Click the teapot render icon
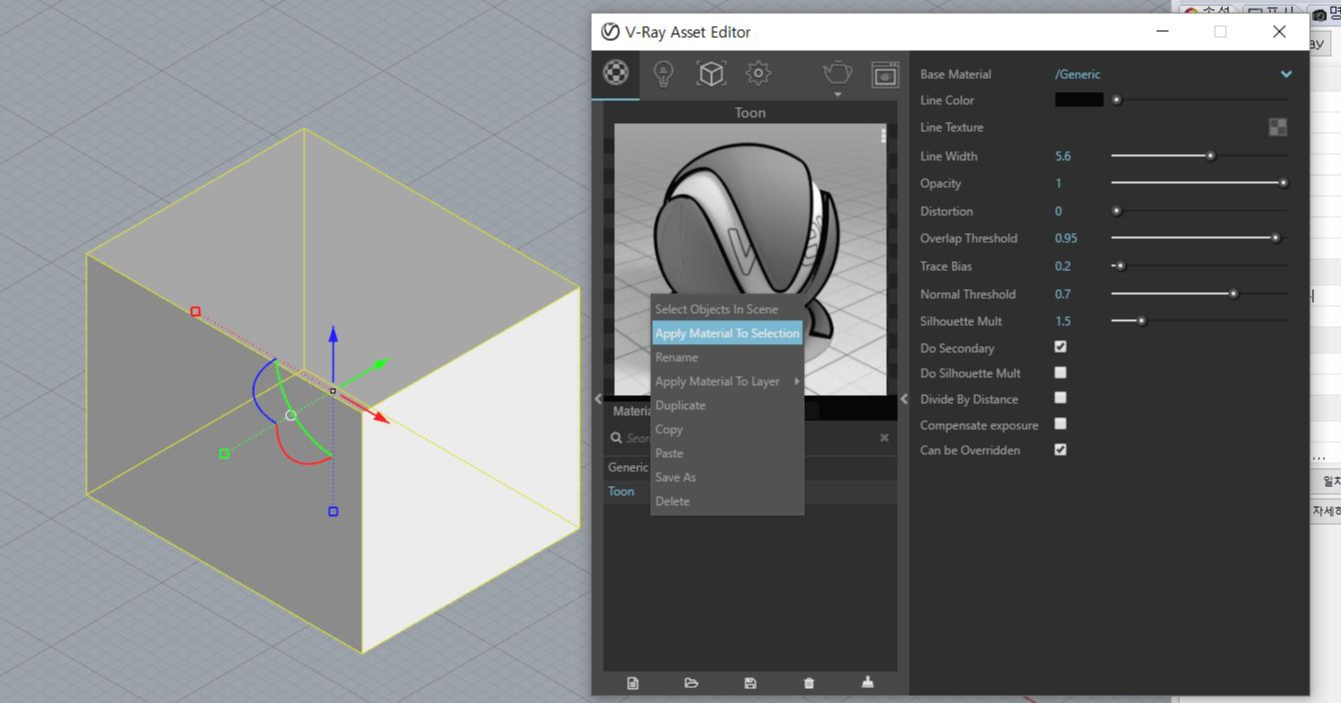This screenshot has height=703, width=1341. tap(837, 72)
